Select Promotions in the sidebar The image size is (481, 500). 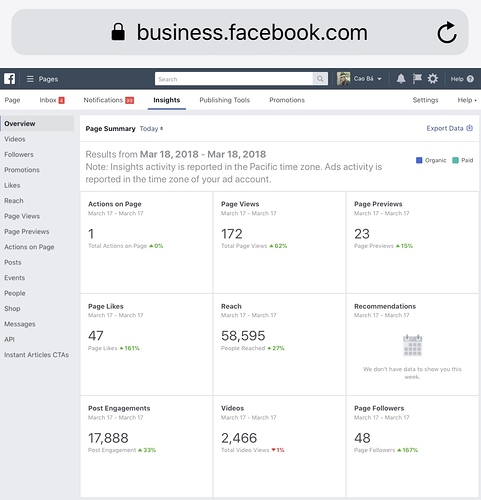(22, 170)
